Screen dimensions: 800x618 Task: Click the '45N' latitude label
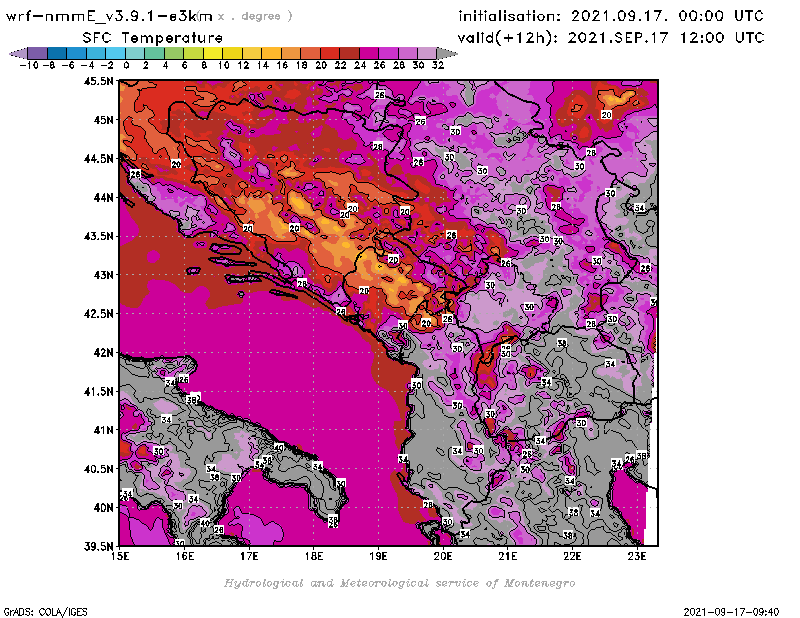tap(103, 120)
